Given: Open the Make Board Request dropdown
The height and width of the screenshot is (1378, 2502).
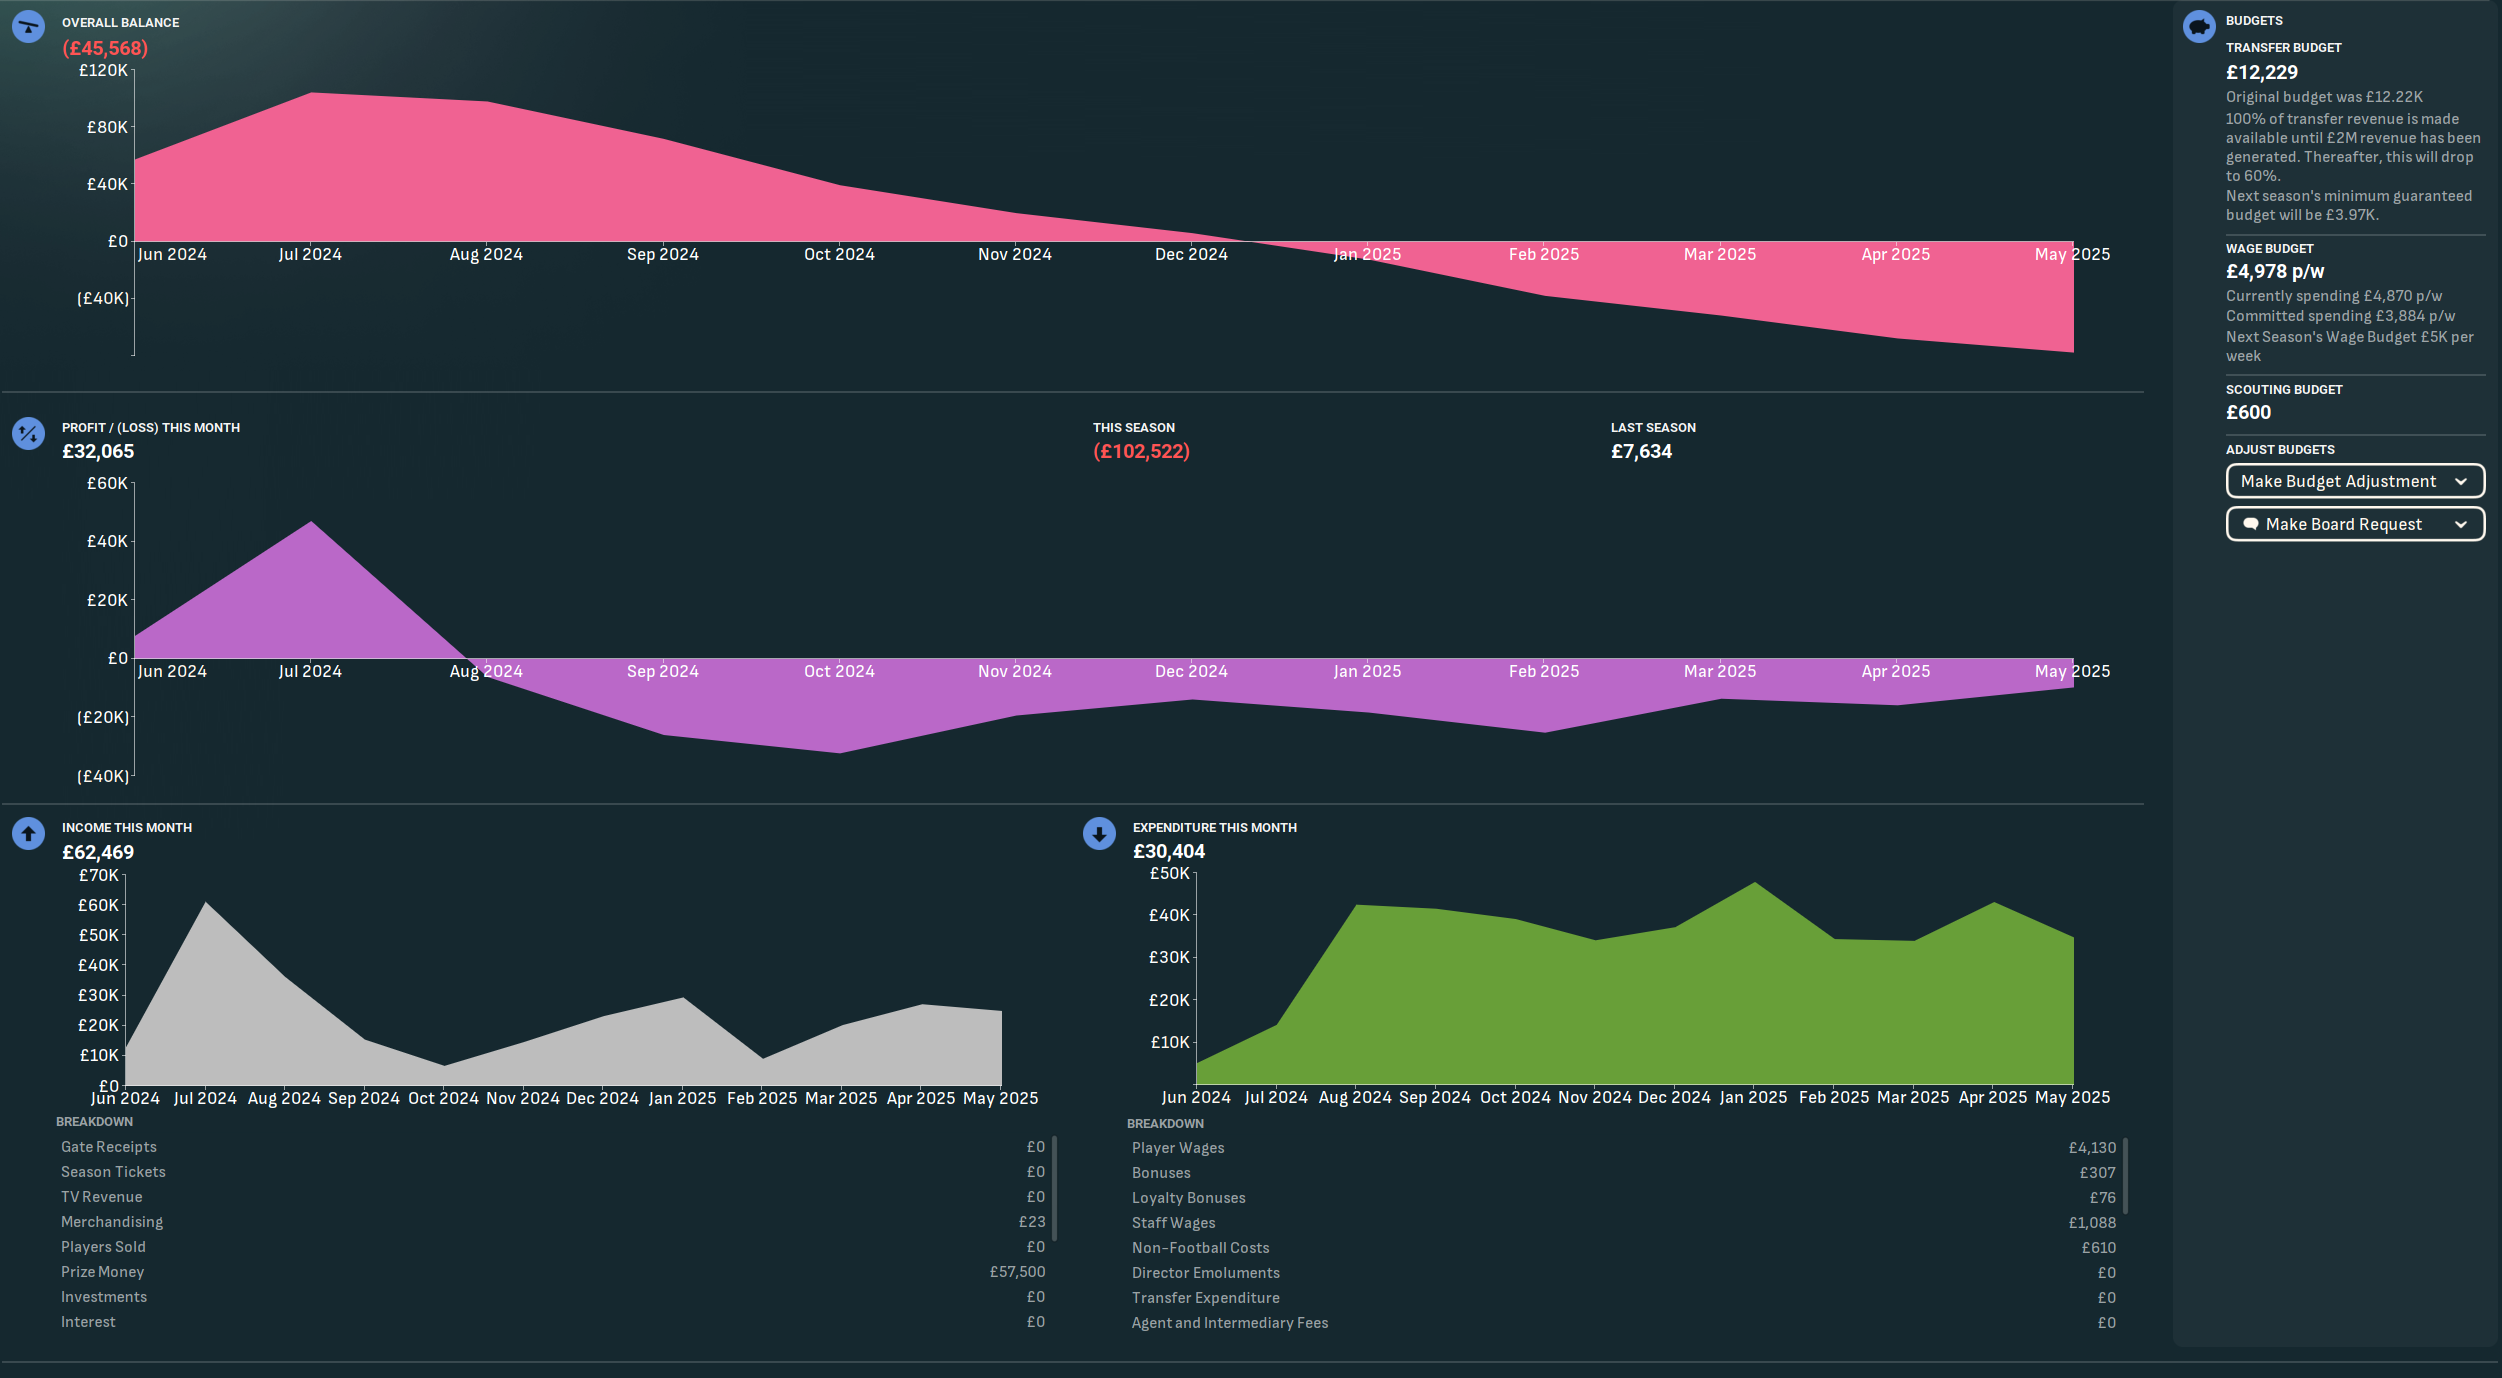Looking at the screenshot, I should [2343, 524].
